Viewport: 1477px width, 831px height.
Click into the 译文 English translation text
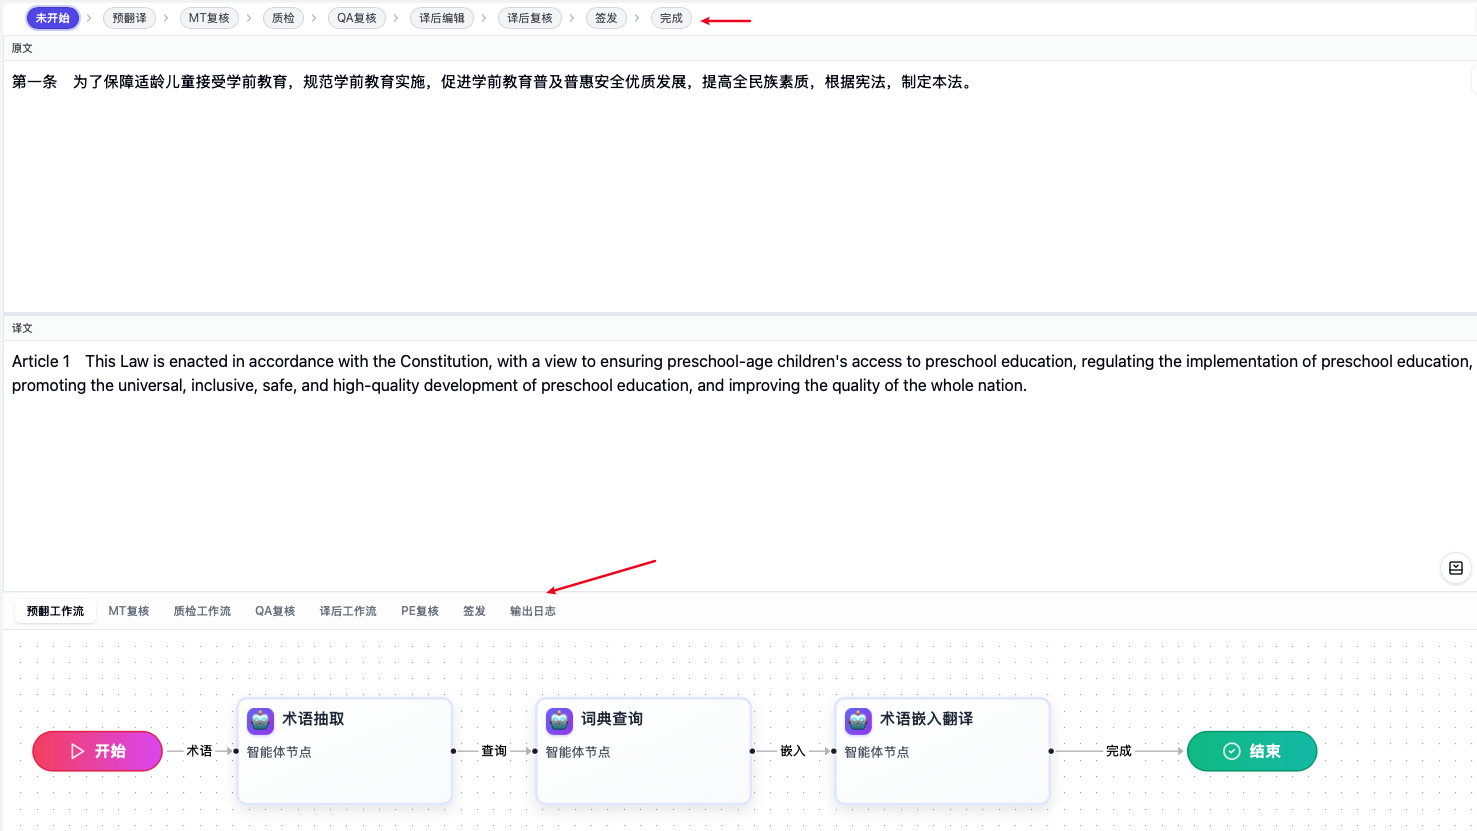[x=600, y=373]
